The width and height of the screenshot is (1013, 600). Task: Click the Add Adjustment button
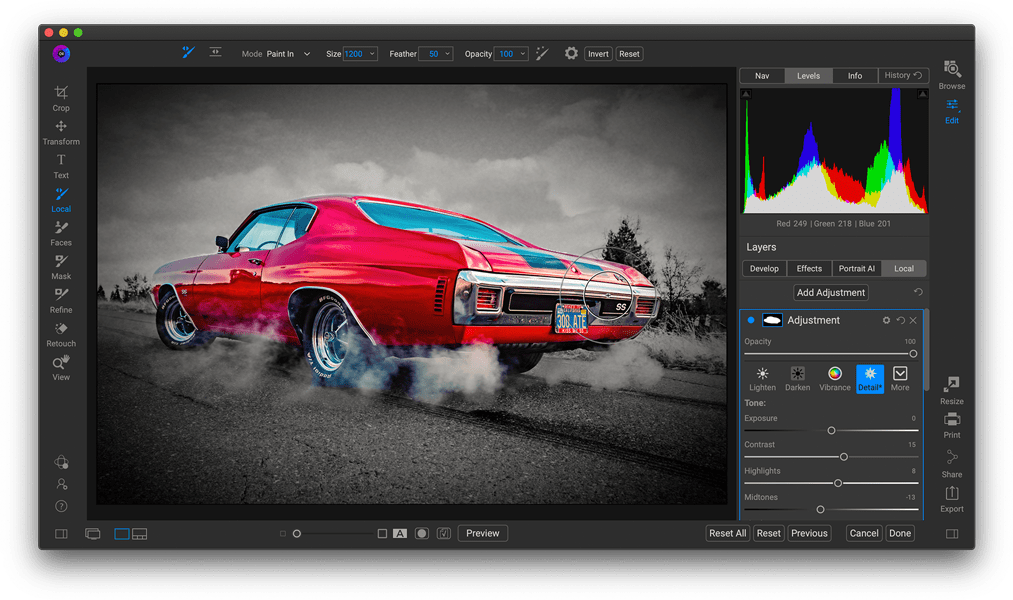pyautogui.click(x=831, y=293)
